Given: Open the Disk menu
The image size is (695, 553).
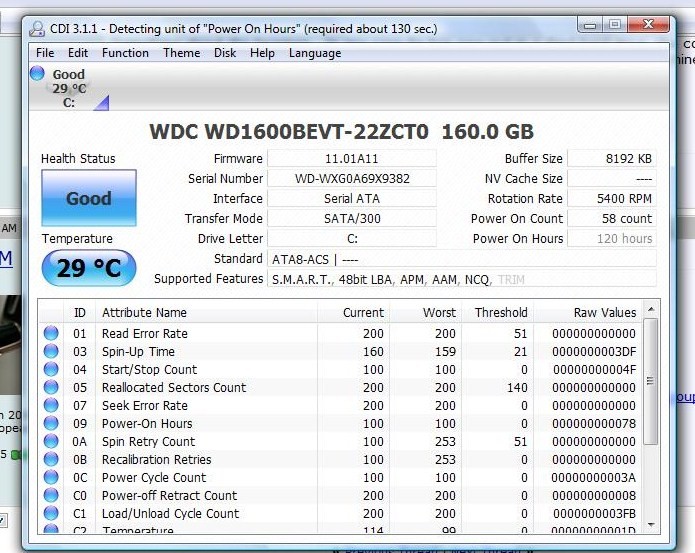Looking at the screenshot, I should click(x=225, y=53).
